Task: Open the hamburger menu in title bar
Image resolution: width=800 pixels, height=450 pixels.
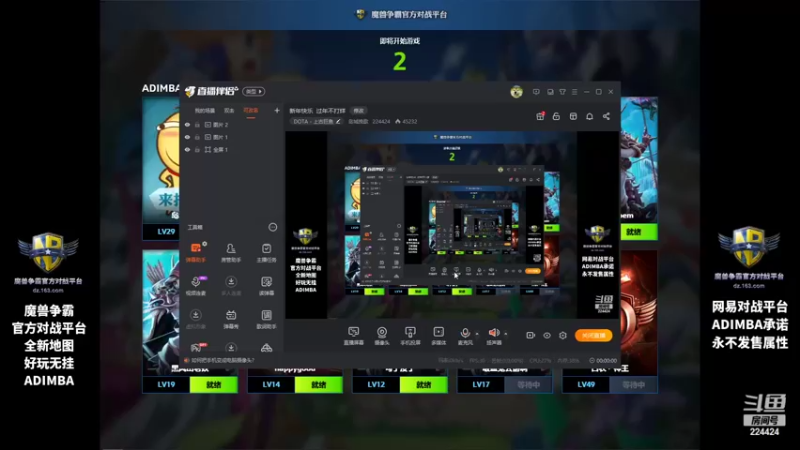Action: (x=574, y=92)
